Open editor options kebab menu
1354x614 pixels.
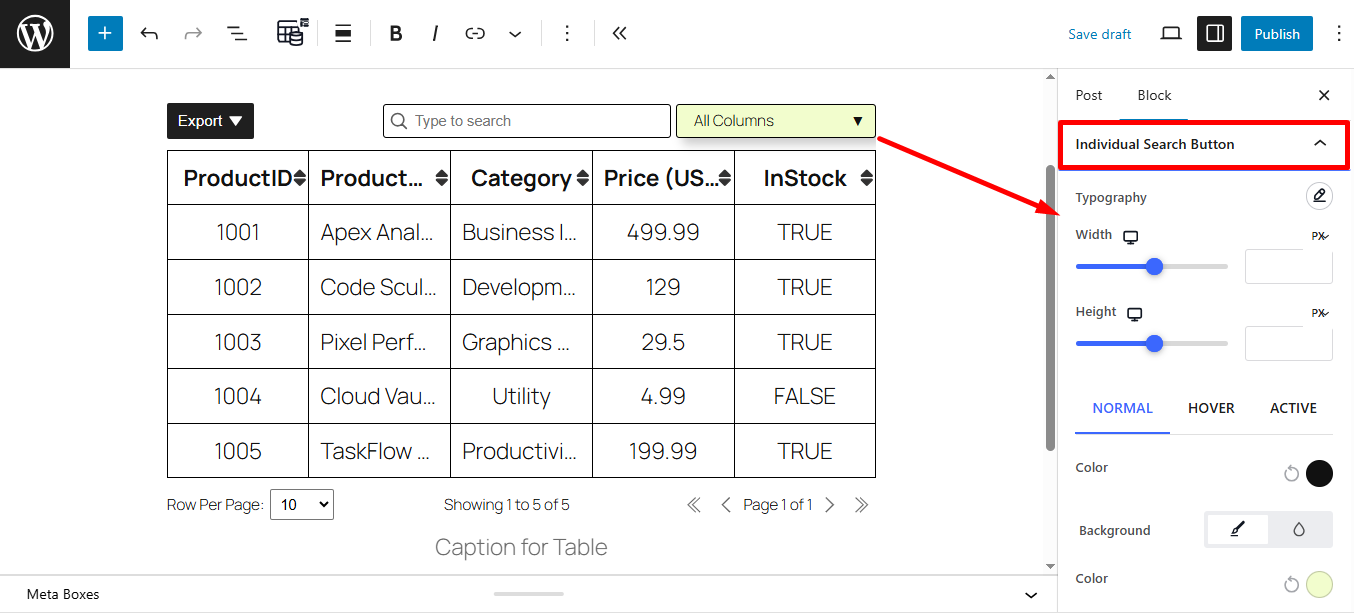[1339, 34]
